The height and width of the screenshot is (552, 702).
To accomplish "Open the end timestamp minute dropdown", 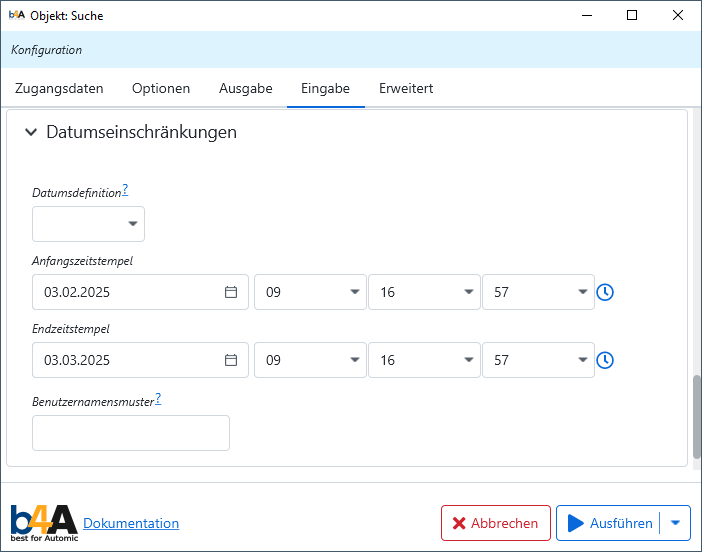I will [424, 360].
